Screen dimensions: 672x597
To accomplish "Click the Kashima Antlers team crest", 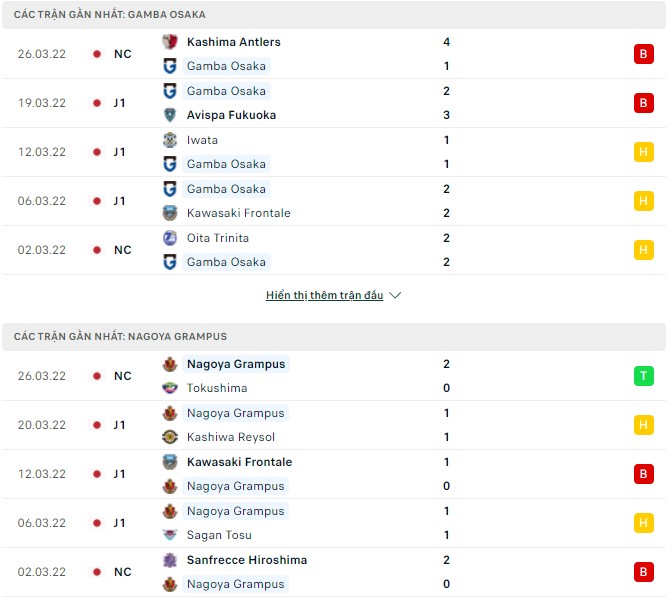I will click(170, 42).
